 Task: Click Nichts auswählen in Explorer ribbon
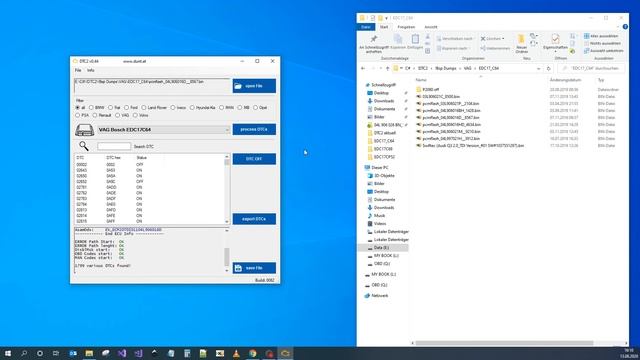602,43
